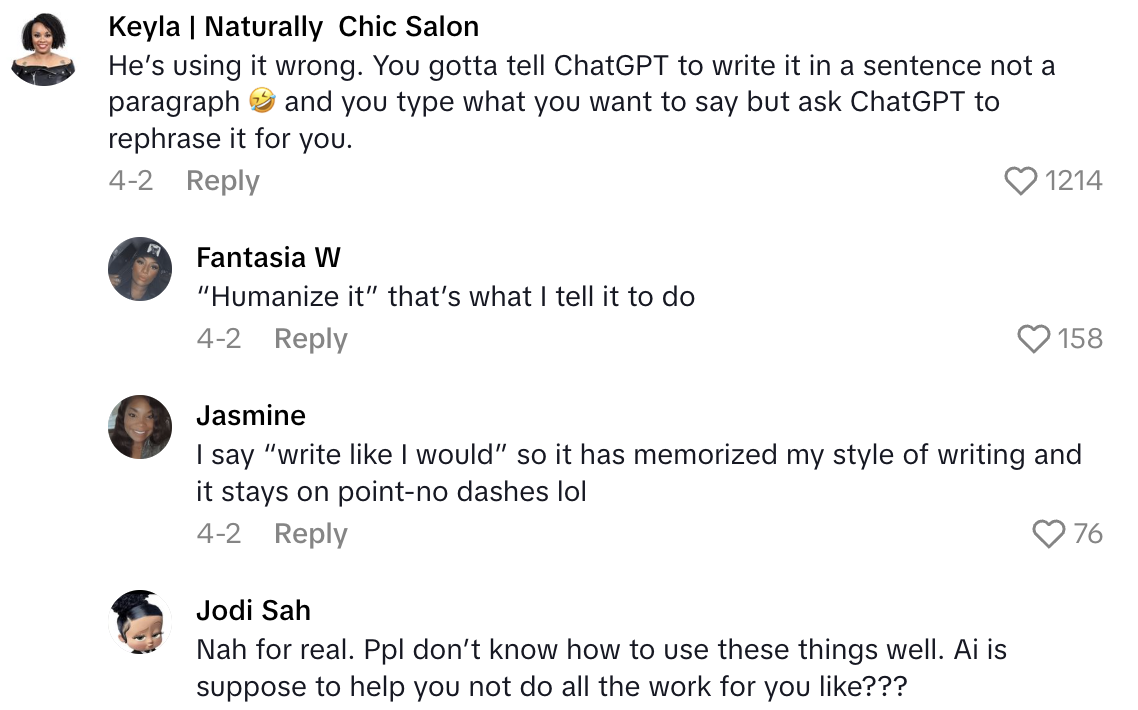Open Keyla's profile picture
The height and width of the screenshot is (710, 1138).
[44, 51]
